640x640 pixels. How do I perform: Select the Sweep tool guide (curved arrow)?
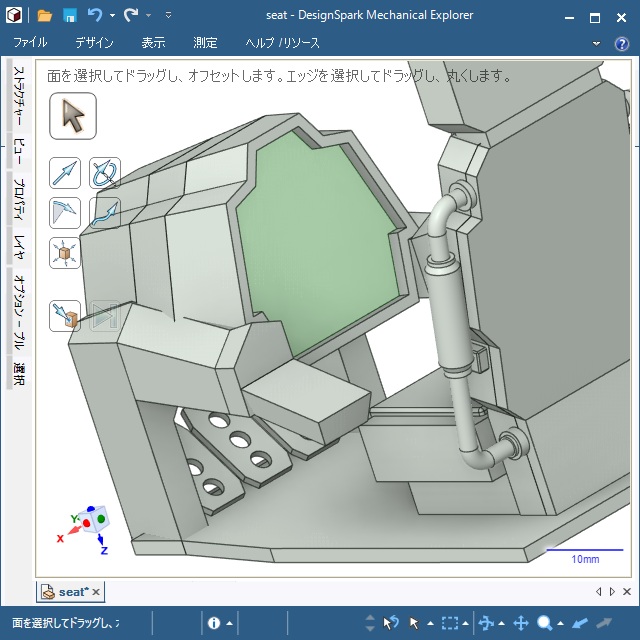pyautogui.click(x=104, y=212)
